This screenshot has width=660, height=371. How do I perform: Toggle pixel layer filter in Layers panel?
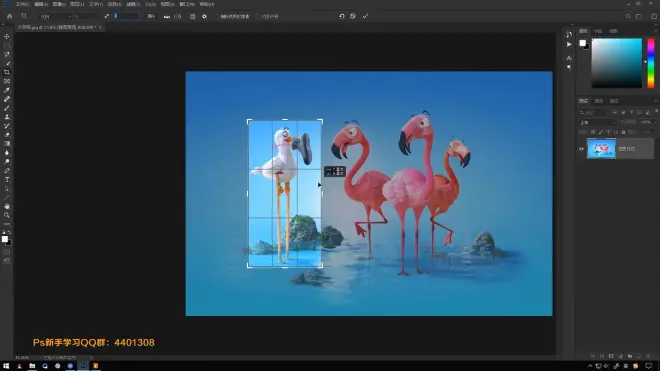click(615, 112)
